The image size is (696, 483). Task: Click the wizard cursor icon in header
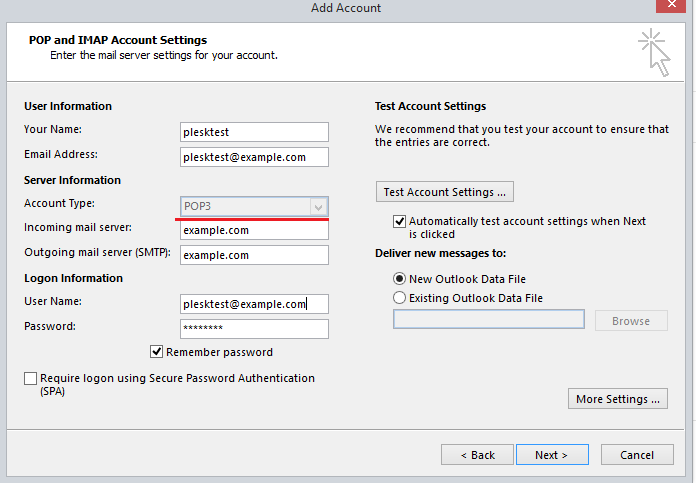[655, 52]
